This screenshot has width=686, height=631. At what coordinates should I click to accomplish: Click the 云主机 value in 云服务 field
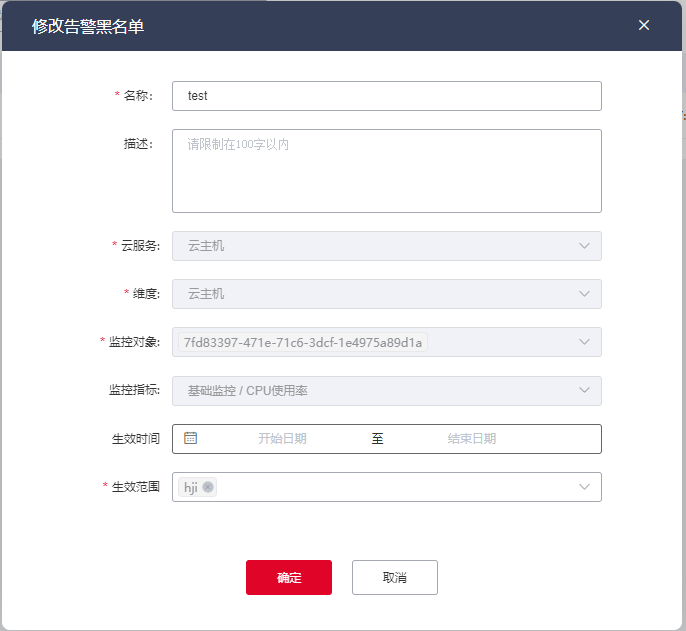[206, 246]
